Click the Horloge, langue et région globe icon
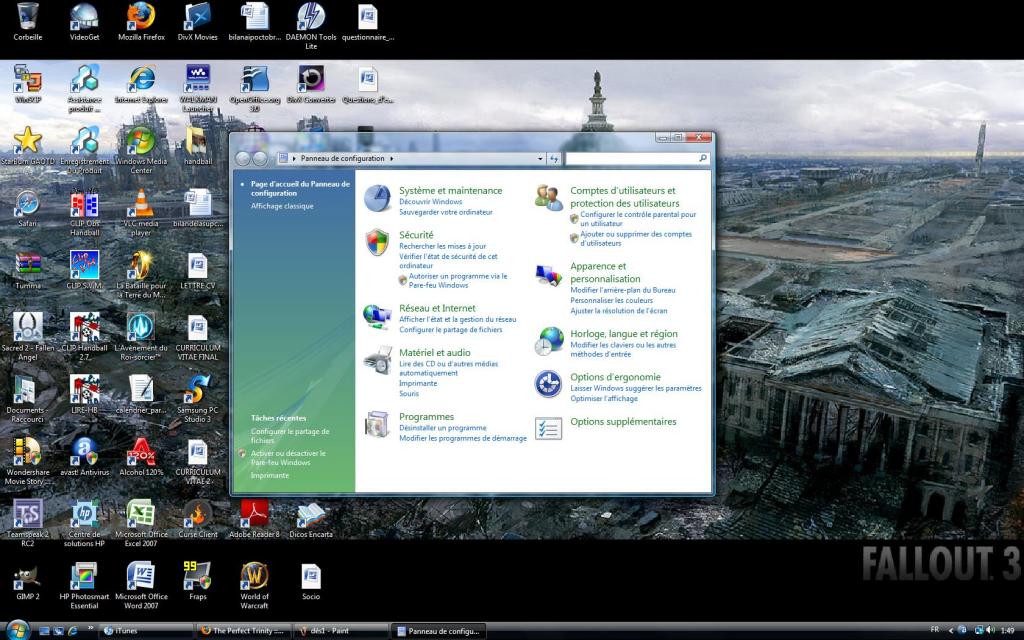 (x=549, y=341)
